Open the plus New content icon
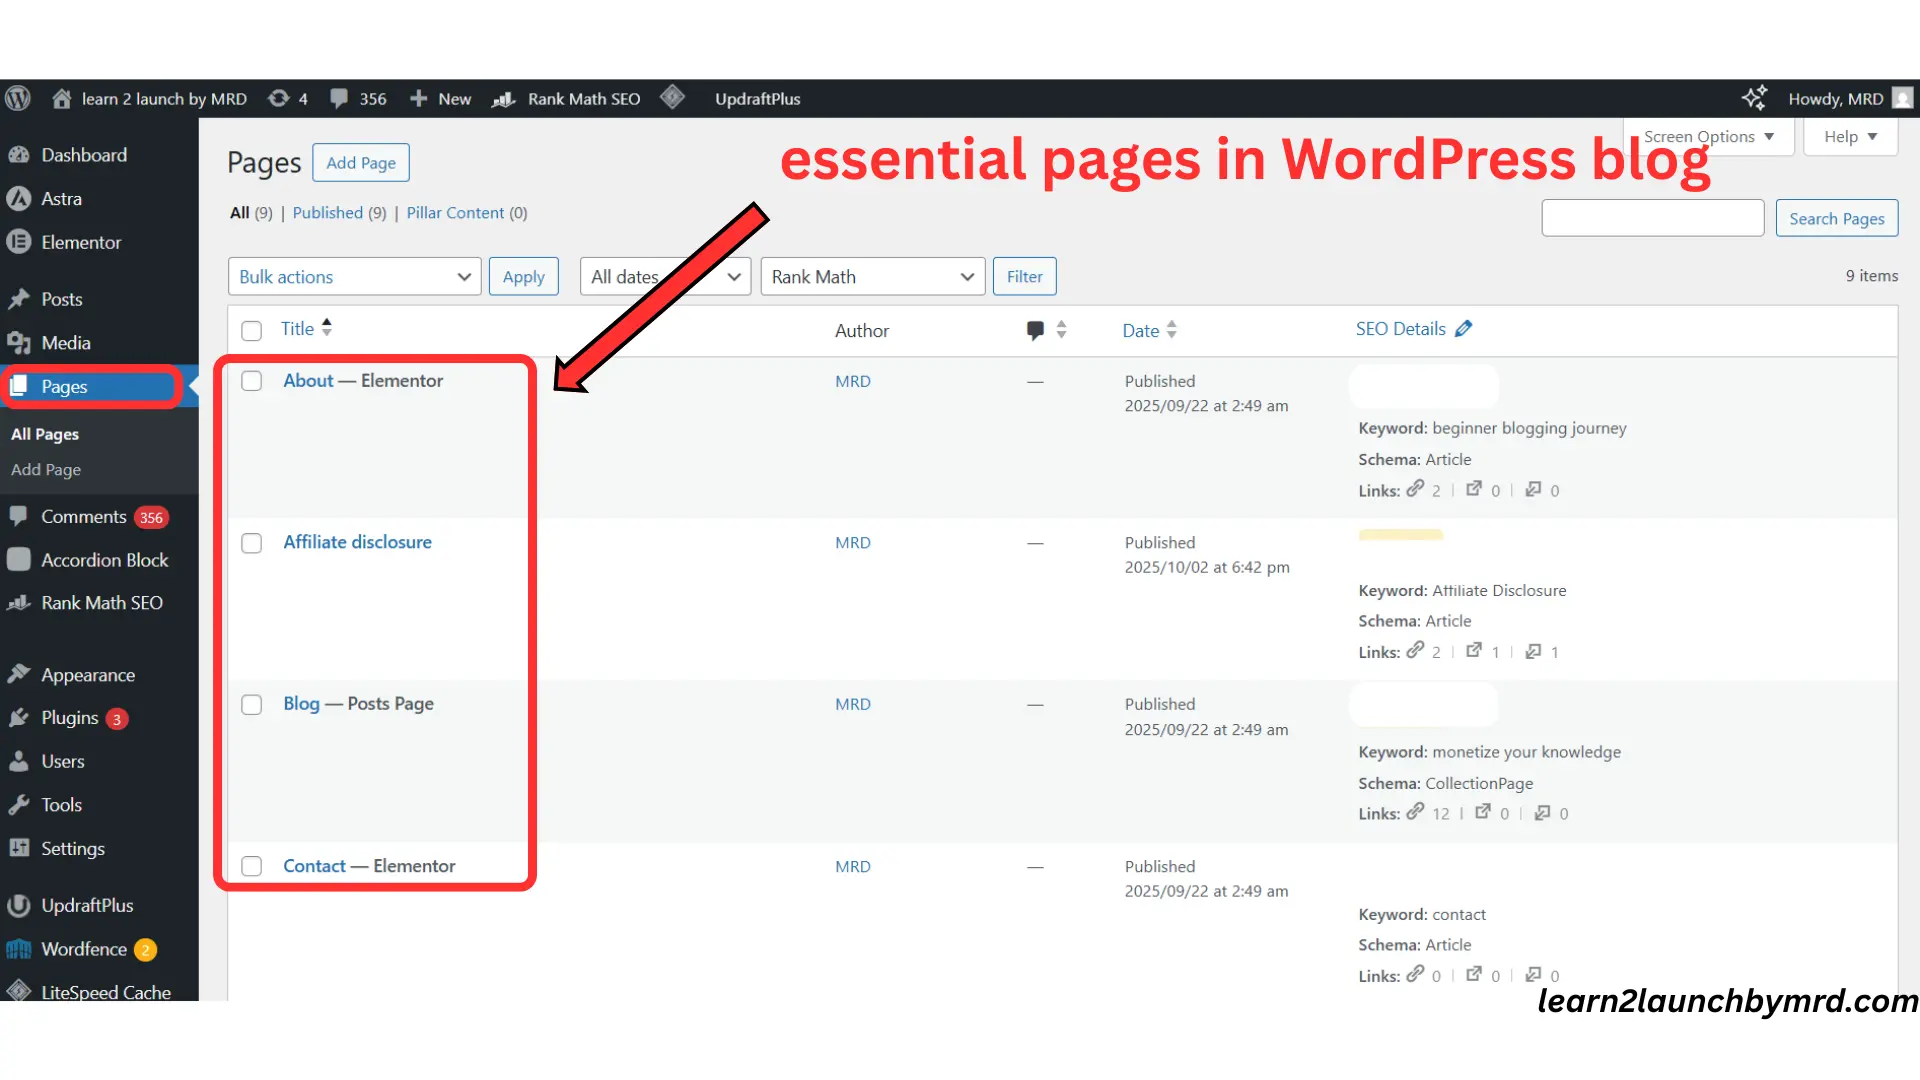This screenshot has width=1920, height=1080. coord(419,98)
